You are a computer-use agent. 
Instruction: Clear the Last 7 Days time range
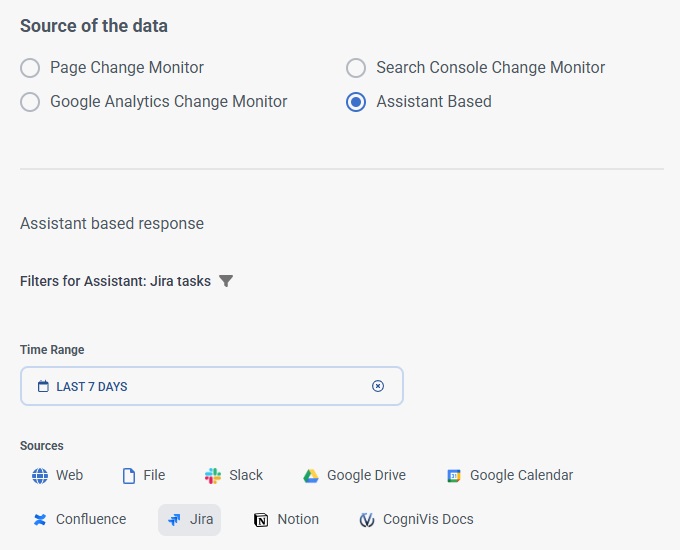click(x=378, y=386)
